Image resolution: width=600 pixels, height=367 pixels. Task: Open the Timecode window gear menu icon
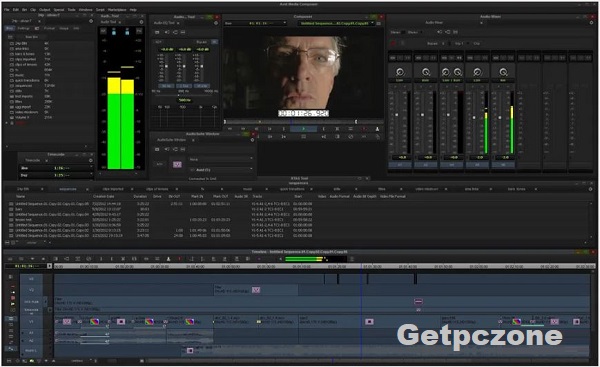coord(91,160)
